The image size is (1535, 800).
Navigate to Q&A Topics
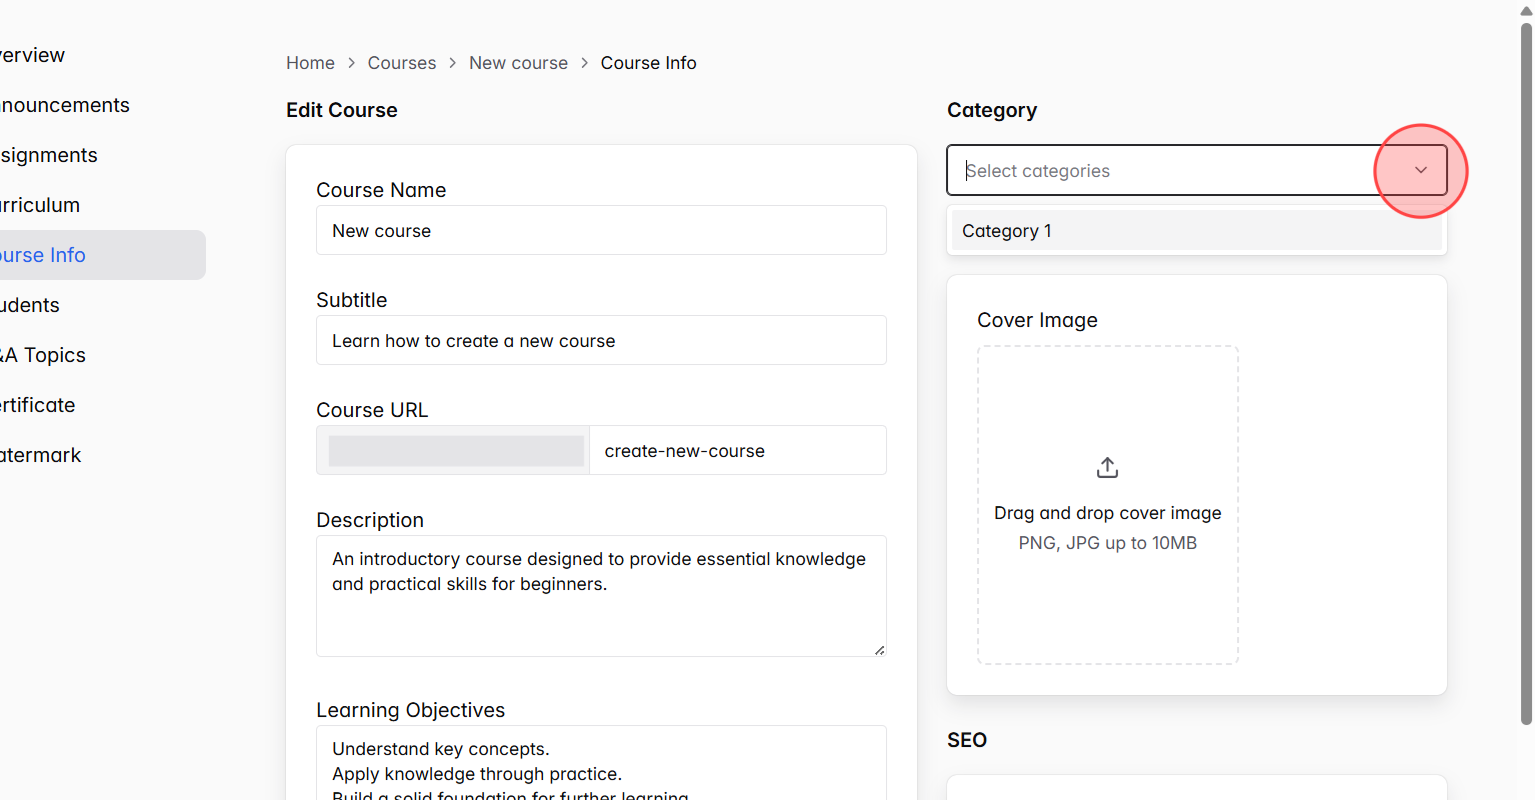point(42,355)
